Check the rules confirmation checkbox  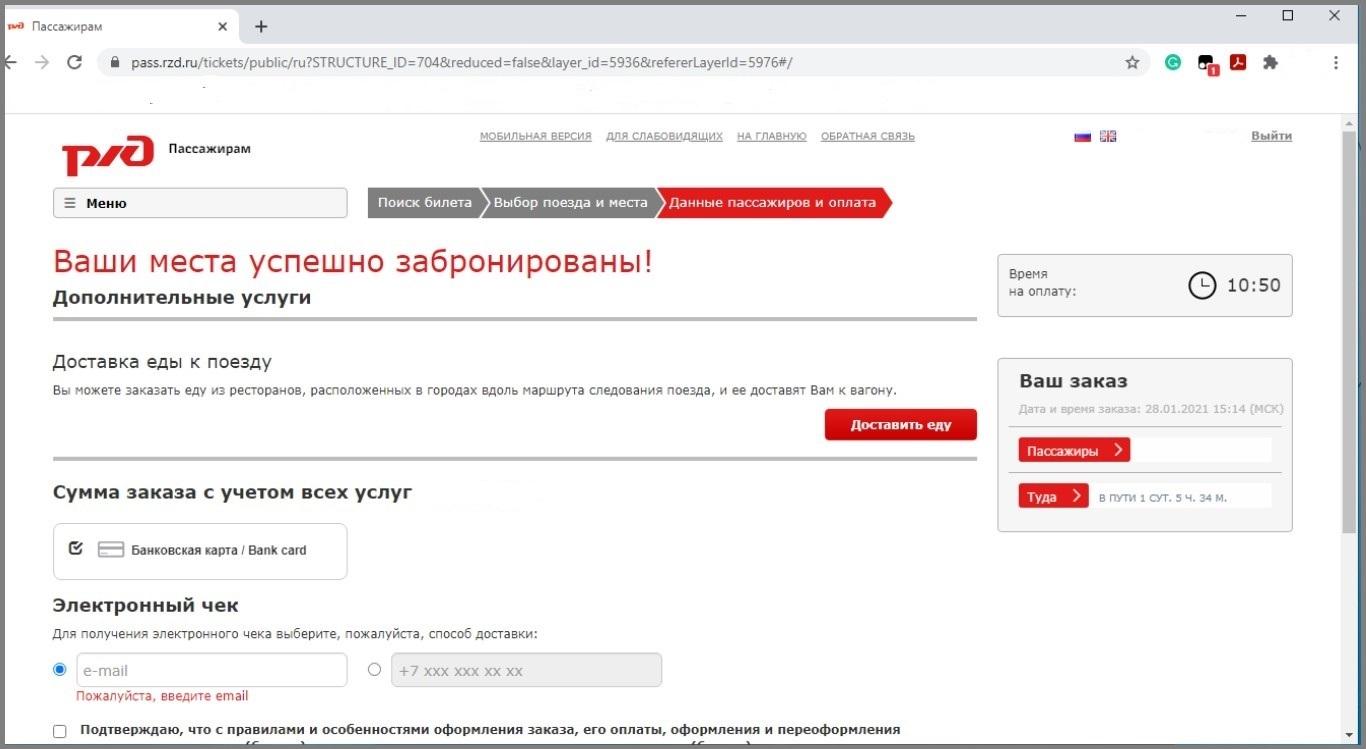60,731
